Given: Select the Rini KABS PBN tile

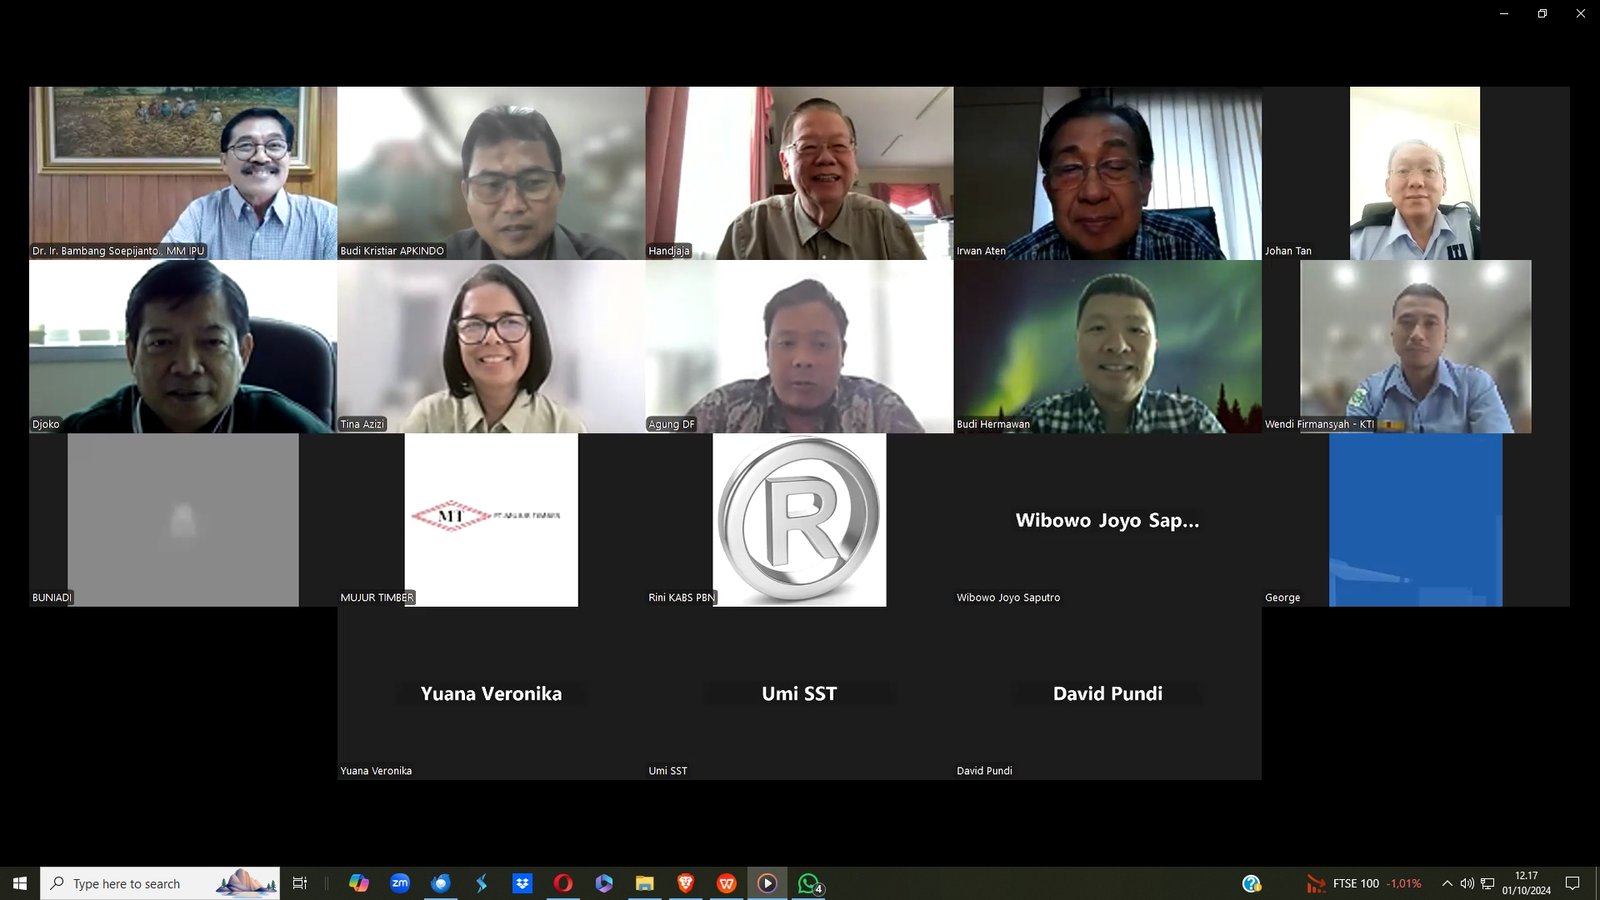Looking at the screenshot, I should click(x=799, y=520).
